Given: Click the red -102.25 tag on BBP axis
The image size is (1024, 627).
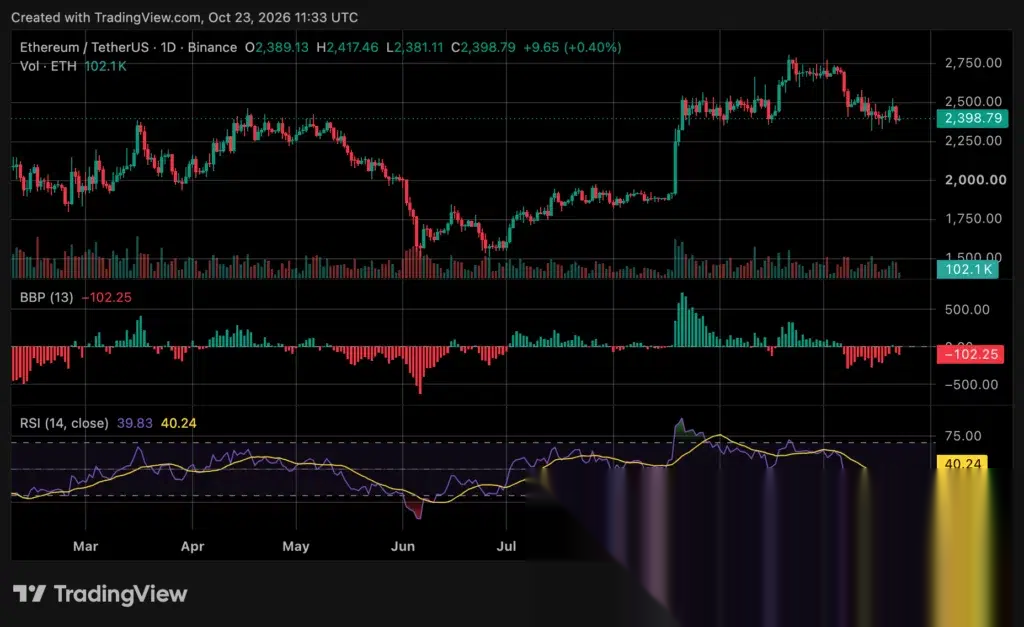Looking at the screenshot, I should click(970, 354).
